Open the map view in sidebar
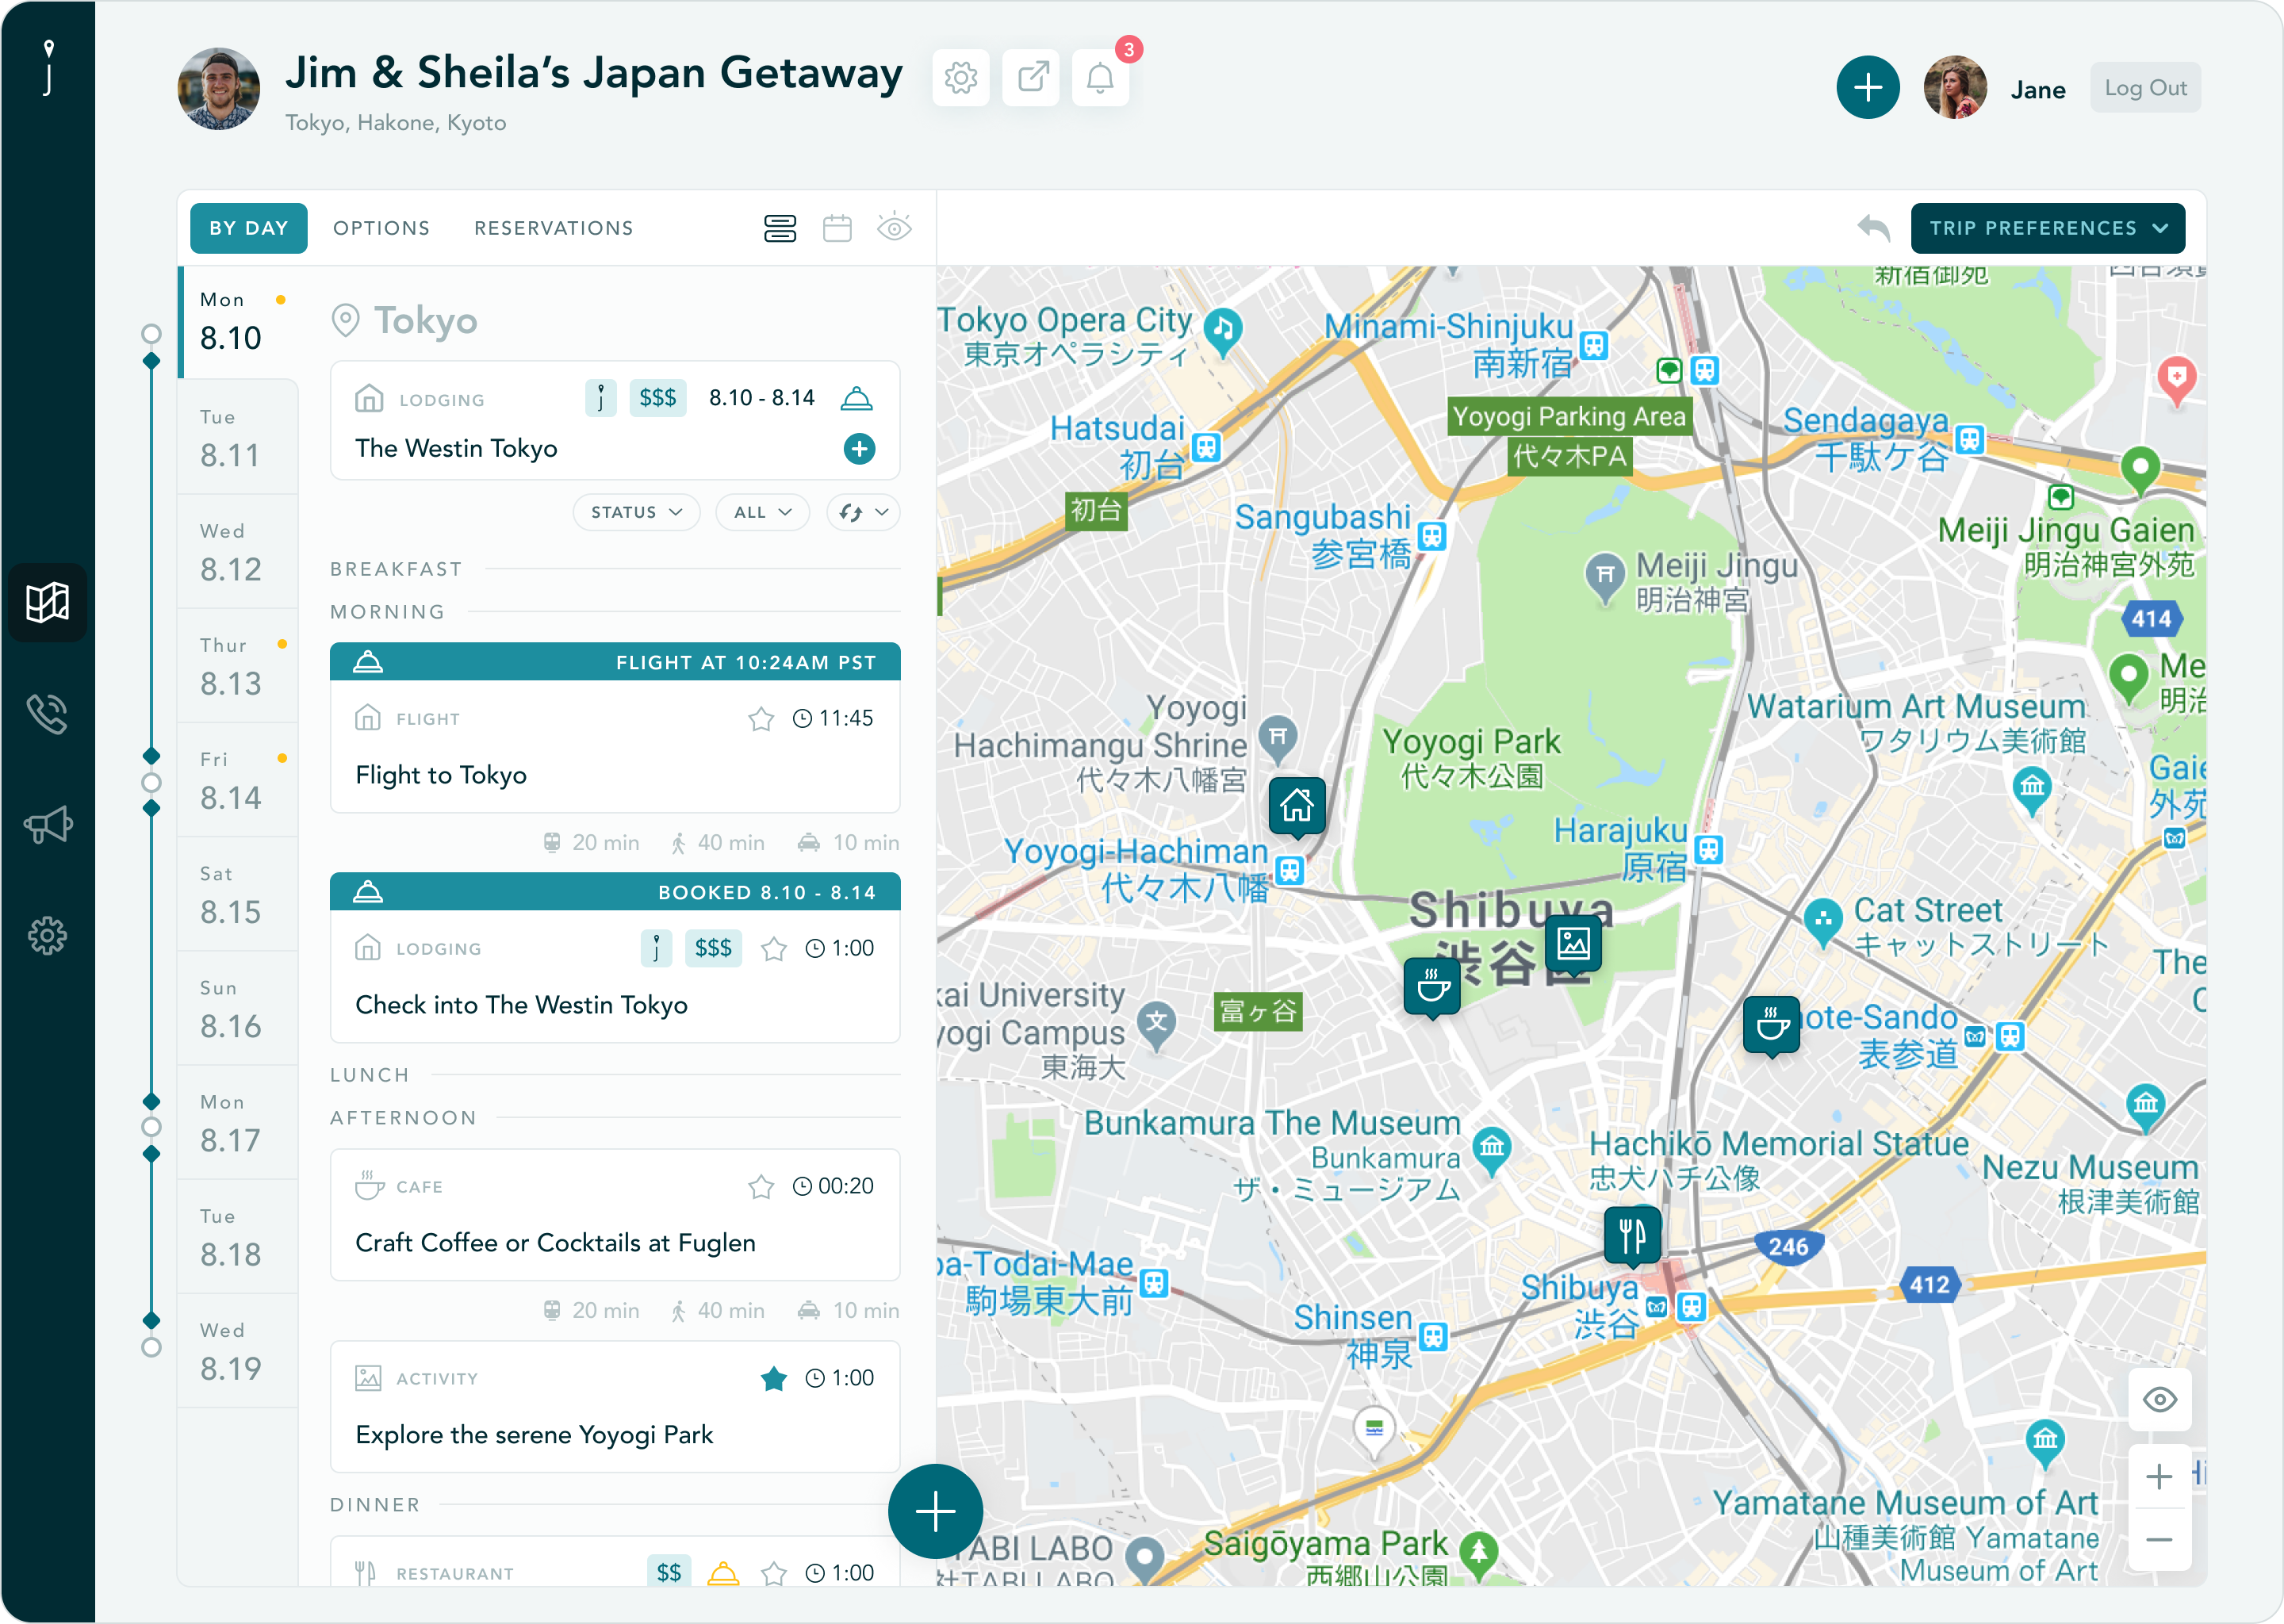 click(47, 602)
